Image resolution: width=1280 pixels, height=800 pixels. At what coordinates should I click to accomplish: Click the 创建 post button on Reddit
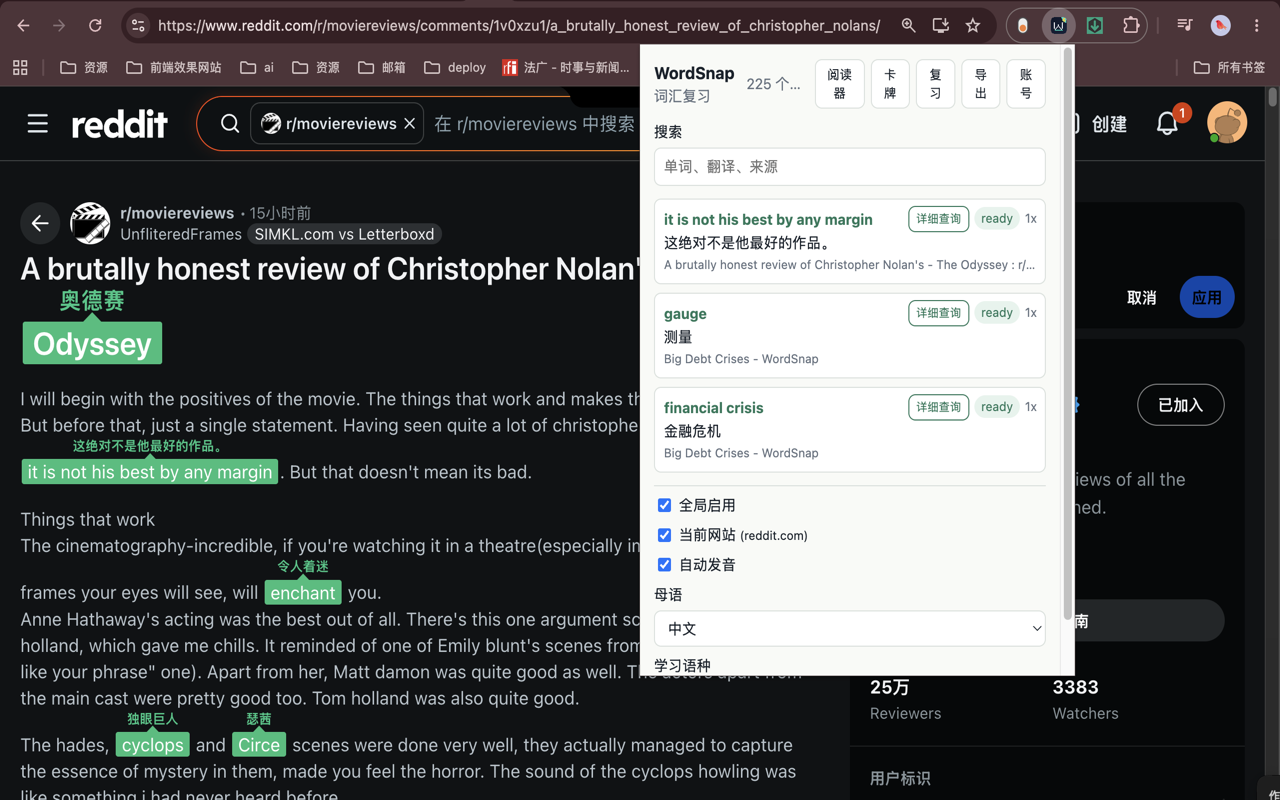(x=1109, y=124)
